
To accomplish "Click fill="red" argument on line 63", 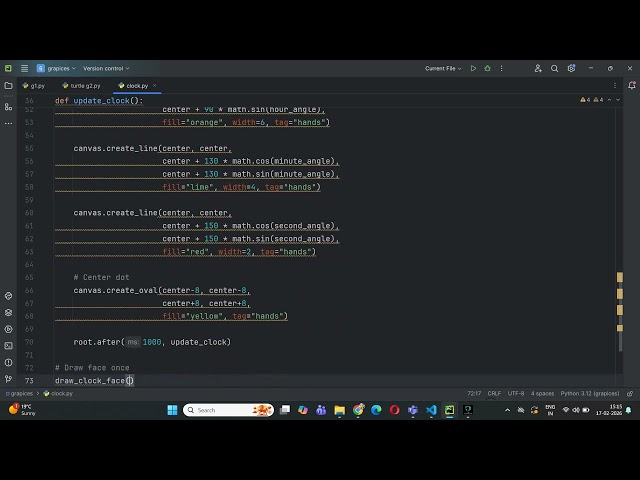I will (186, 252).
